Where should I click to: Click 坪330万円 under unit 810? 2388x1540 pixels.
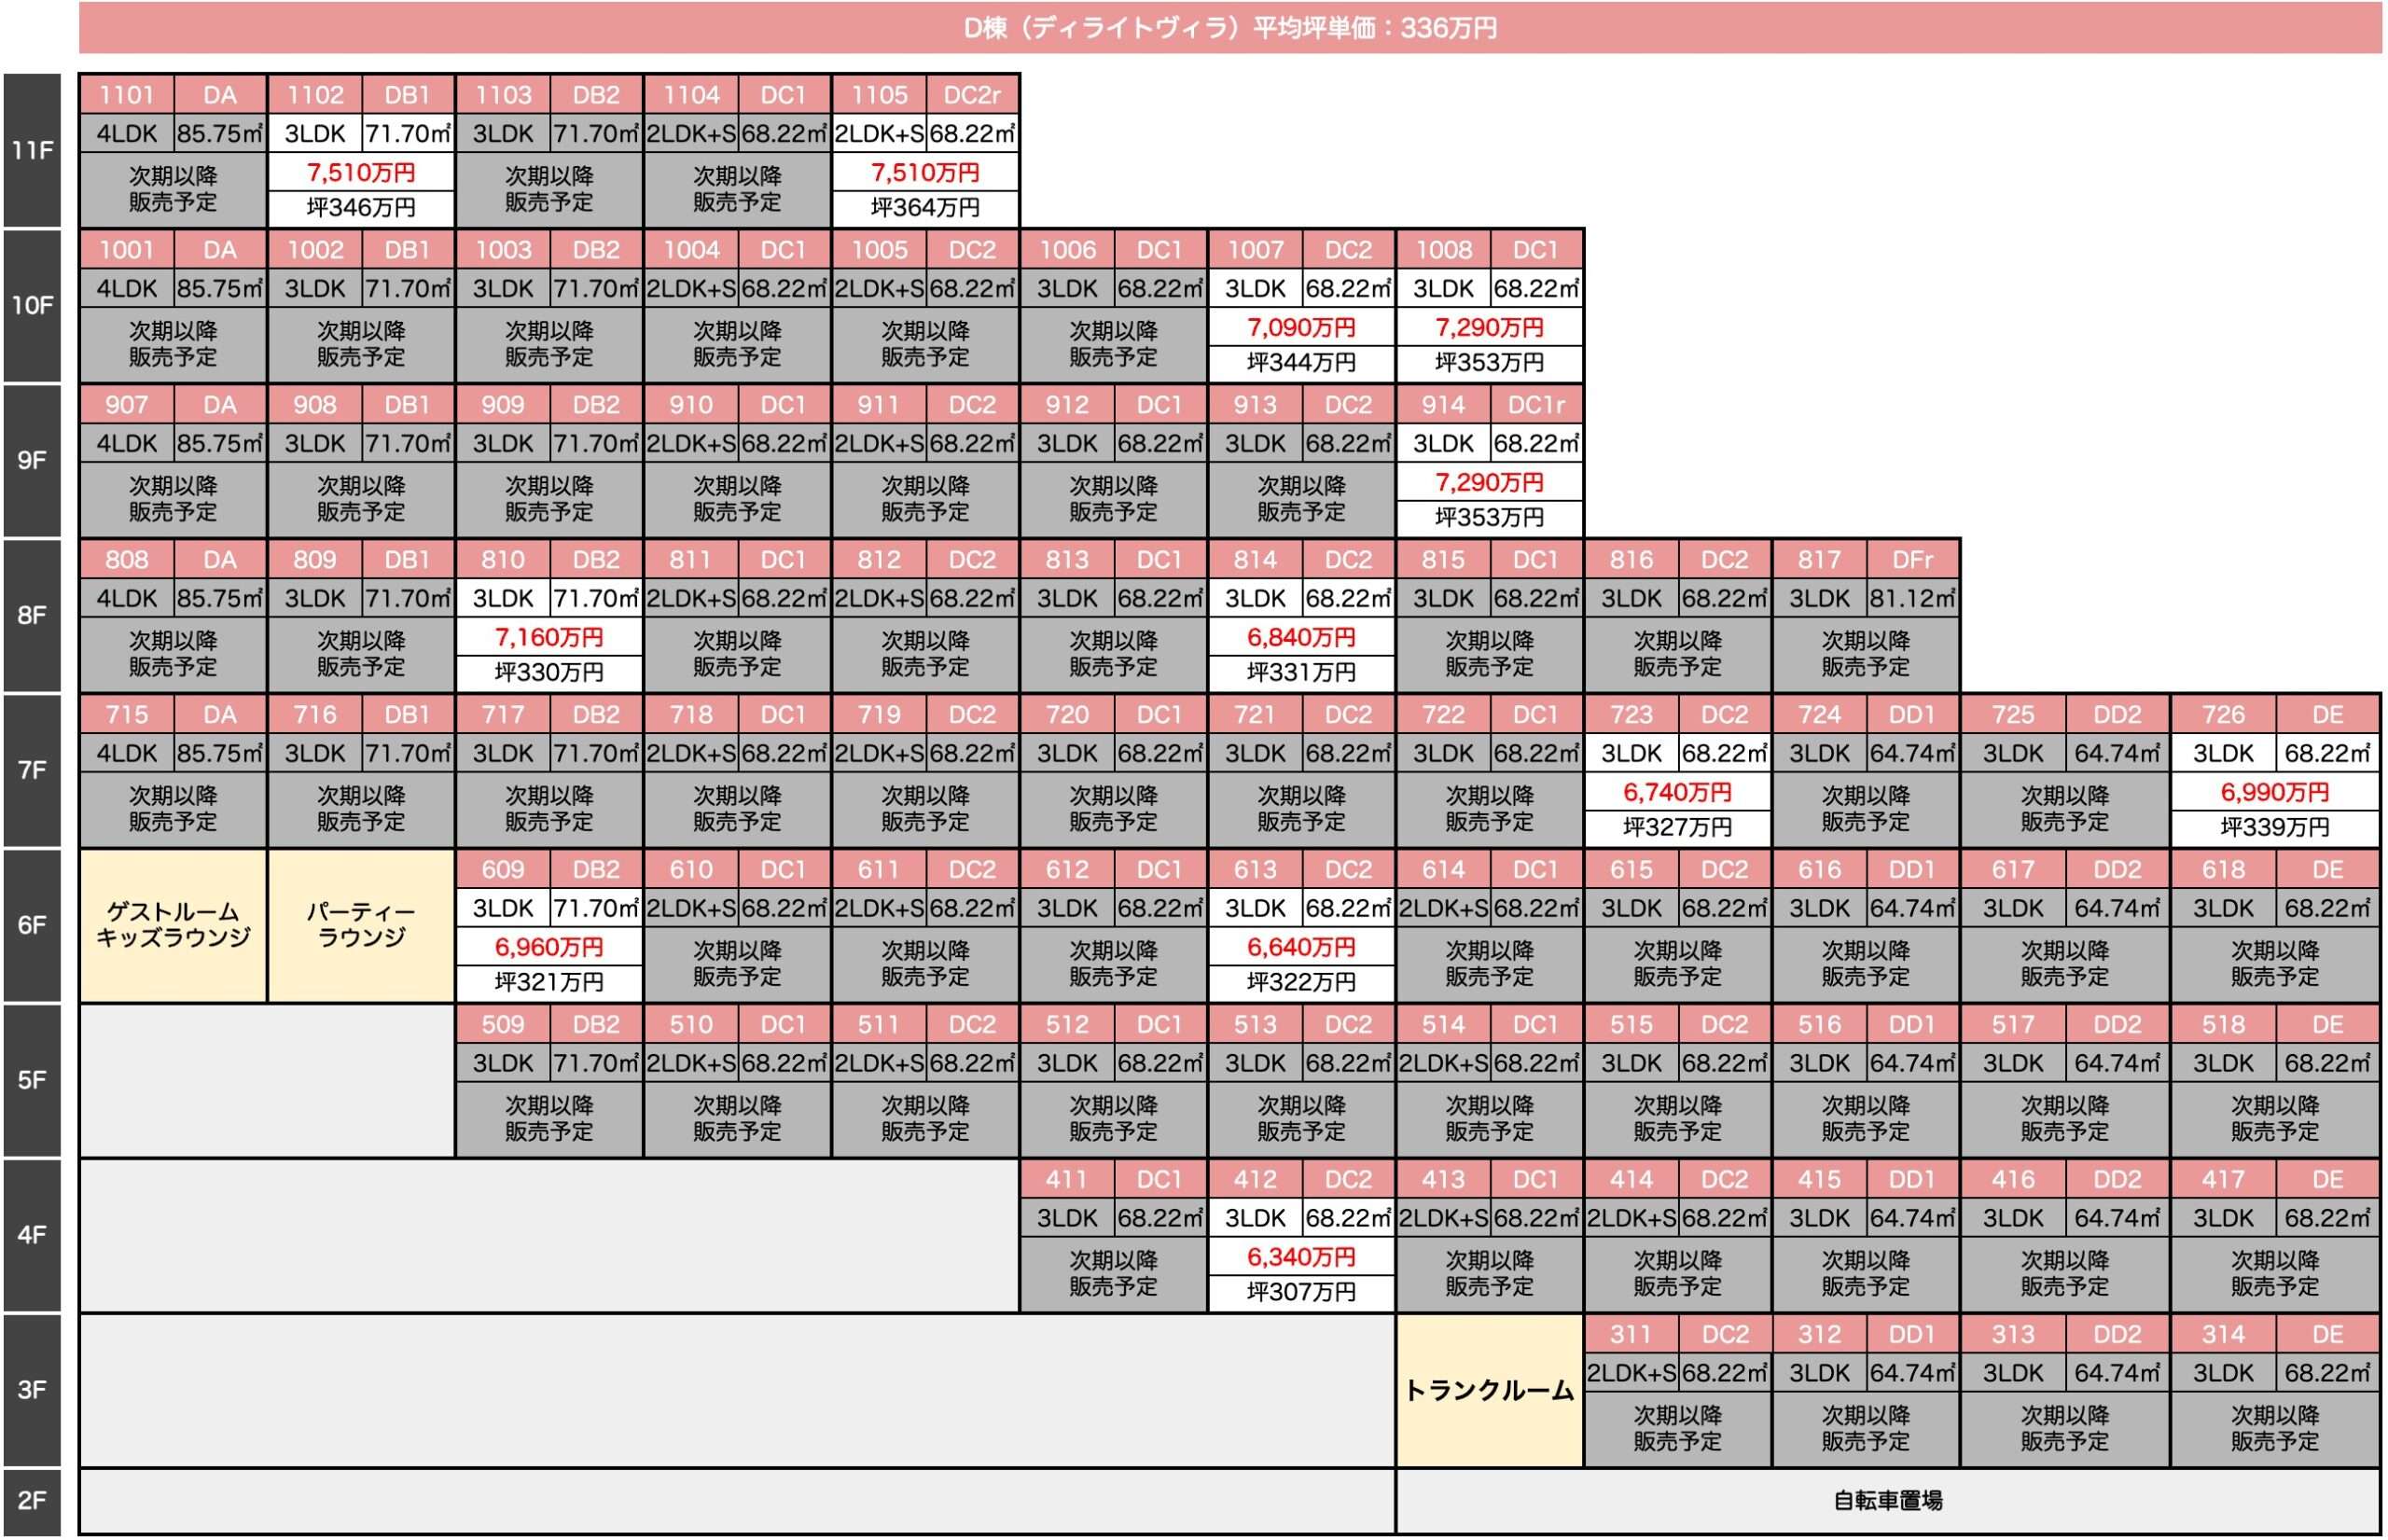pos(549,673)
